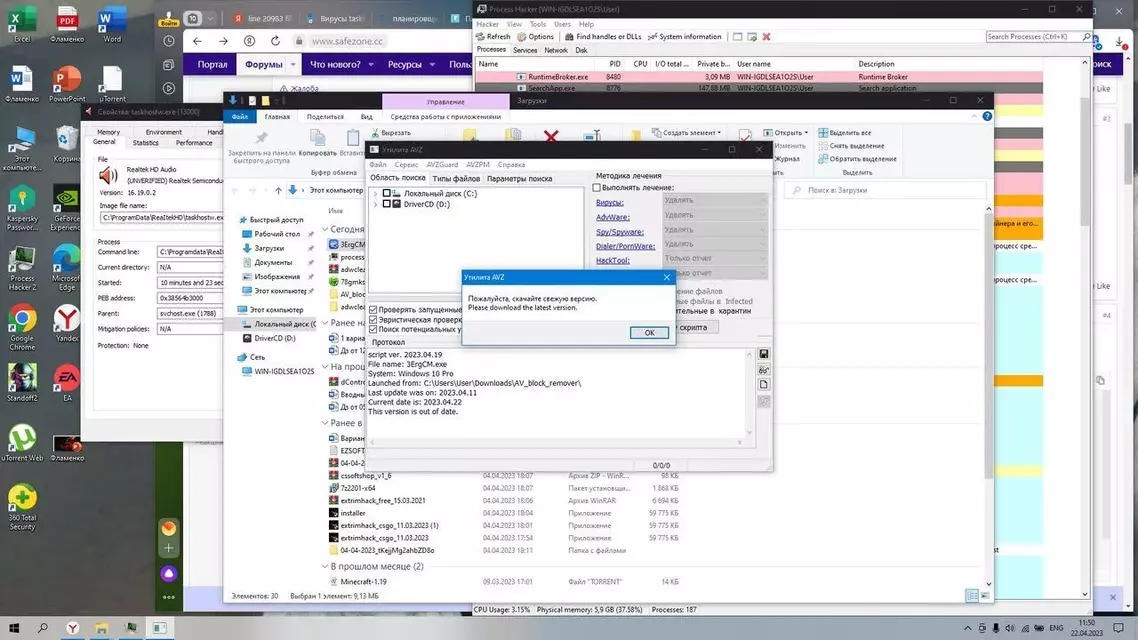Open the Главная ribbon tab in Explorer
Image resolution: width=1138 pixels, height=640 pixels.
[x=277, y=116]
